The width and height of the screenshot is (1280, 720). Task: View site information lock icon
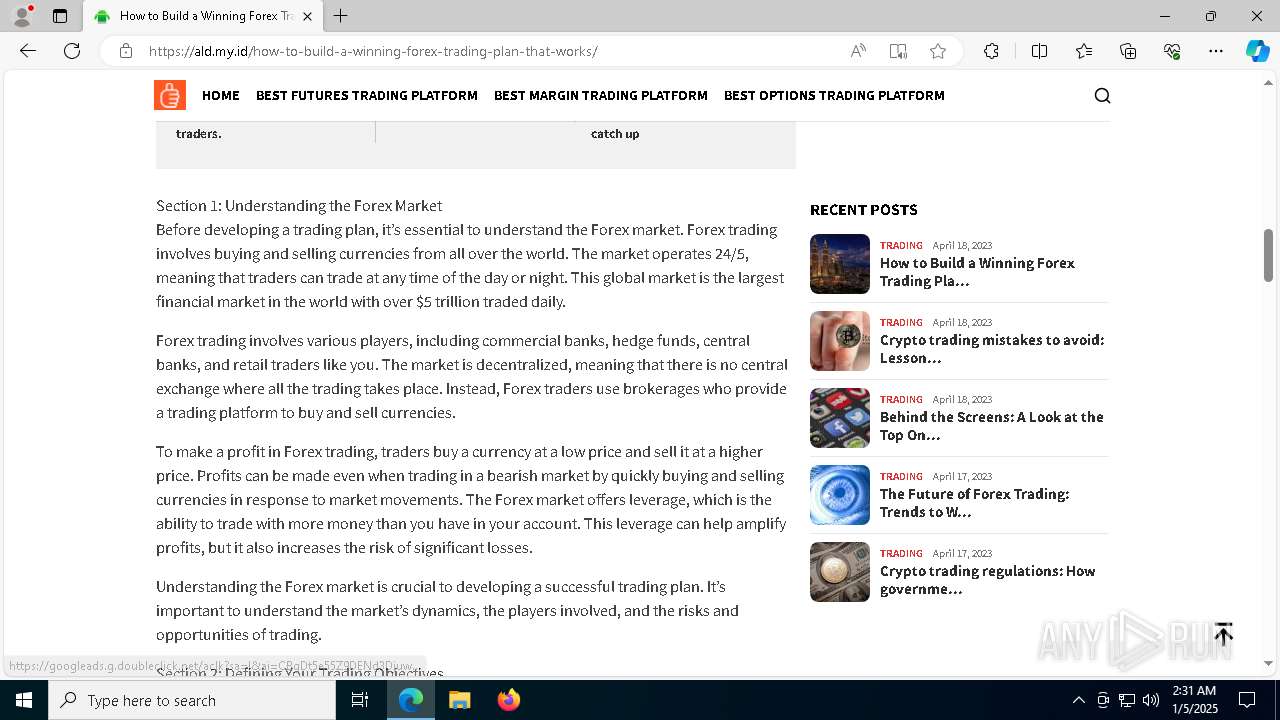tap(126, 51)
